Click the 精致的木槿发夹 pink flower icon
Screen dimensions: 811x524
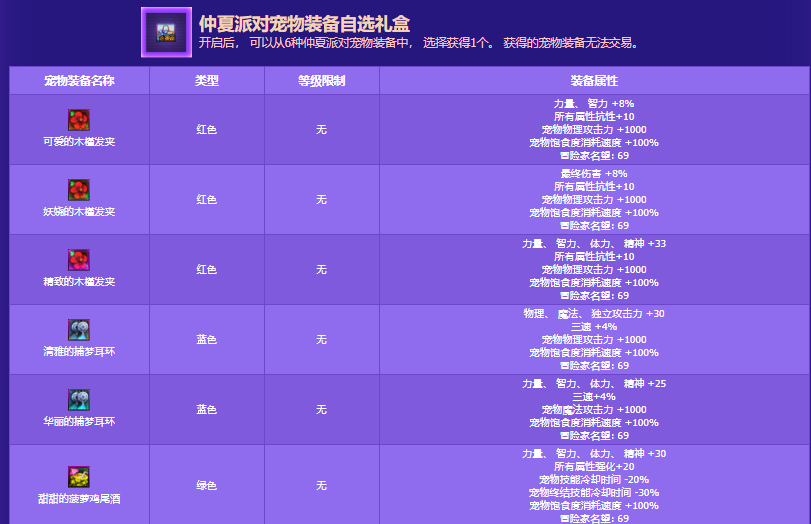pyautogui.click(x=79, y=260)
